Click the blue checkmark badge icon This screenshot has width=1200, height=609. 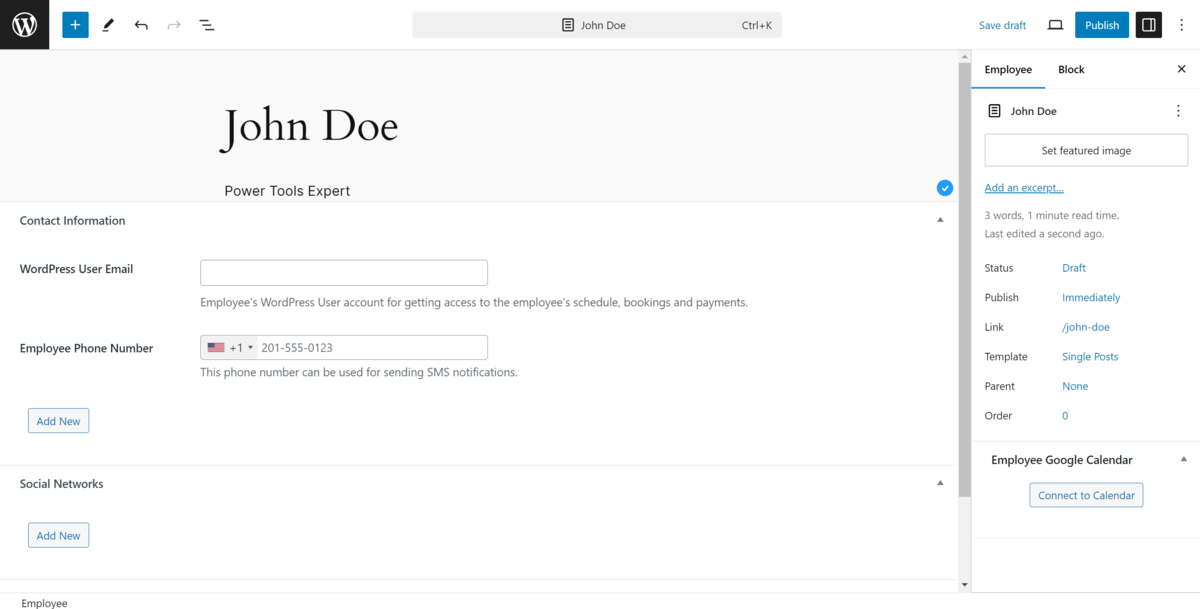point(945,188)
